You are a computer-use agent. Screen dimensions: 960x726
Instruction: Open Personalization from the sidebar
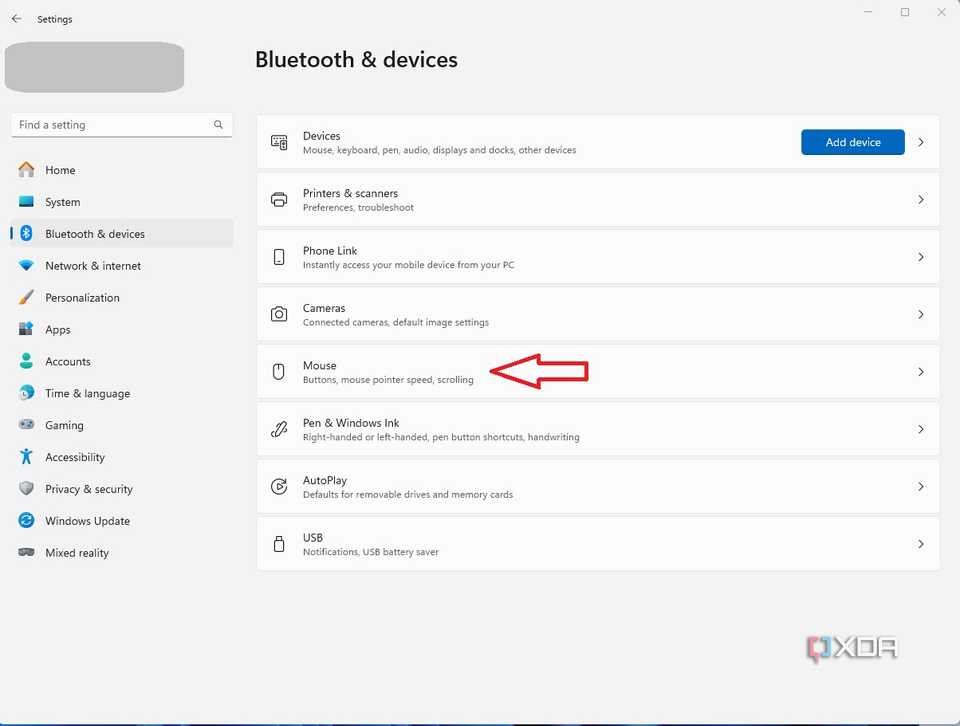coord(122,298)
